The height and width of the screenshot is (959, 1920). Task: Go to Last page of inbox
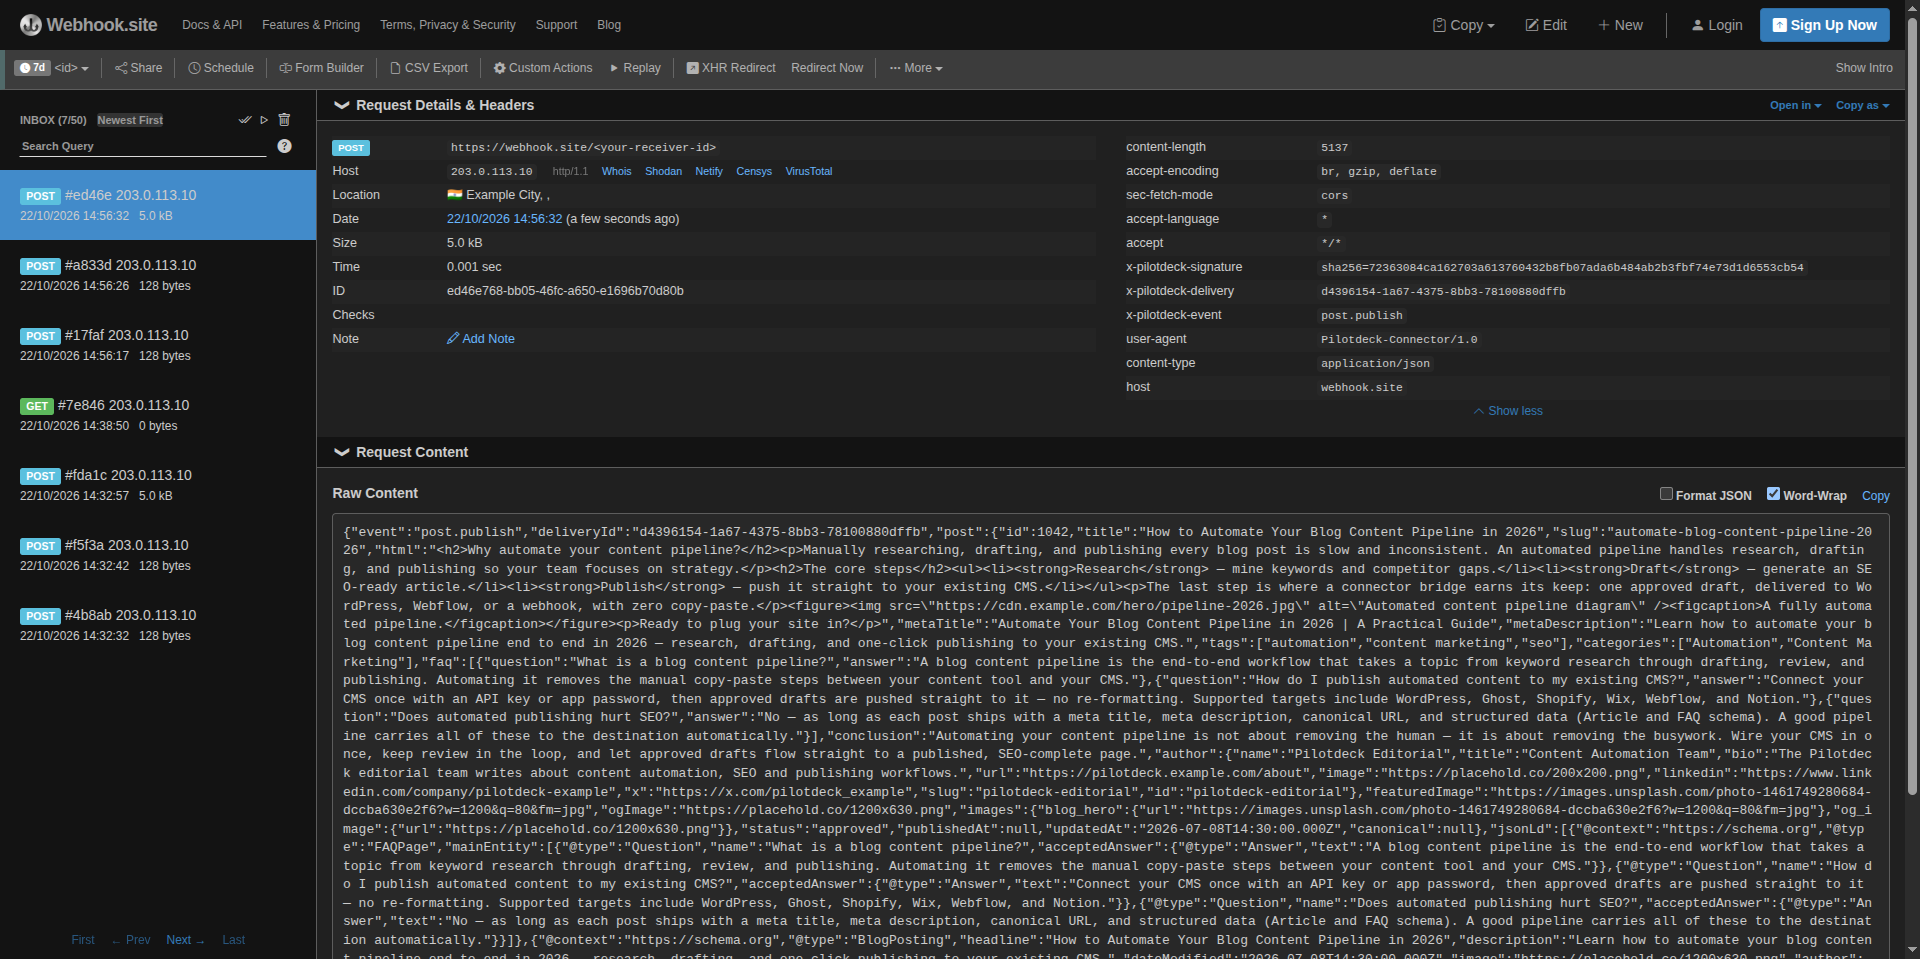(x=234, y=940)
